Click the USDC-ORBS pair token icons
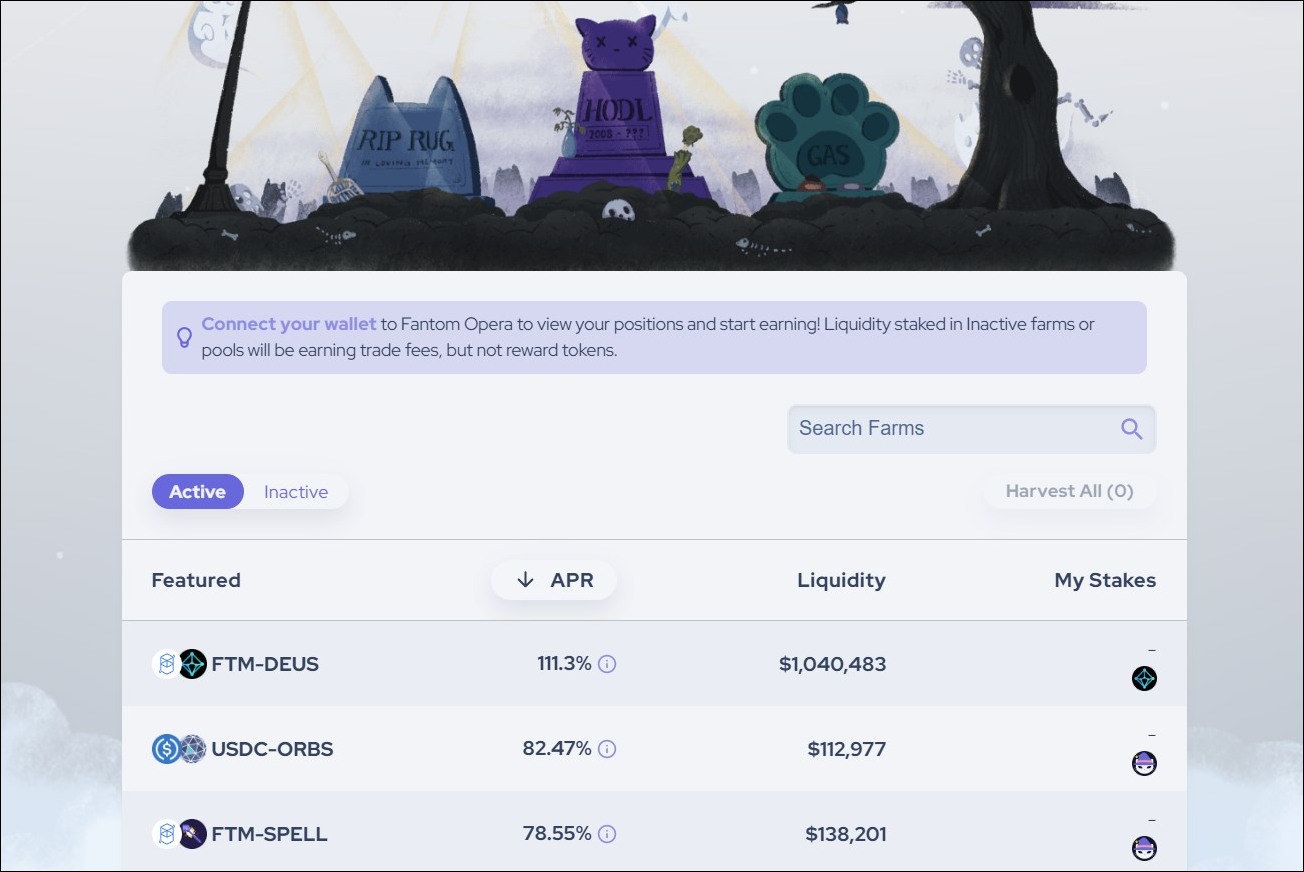Image resolution: width=1304 pixels, height=872 pixels. coord(179,749)
